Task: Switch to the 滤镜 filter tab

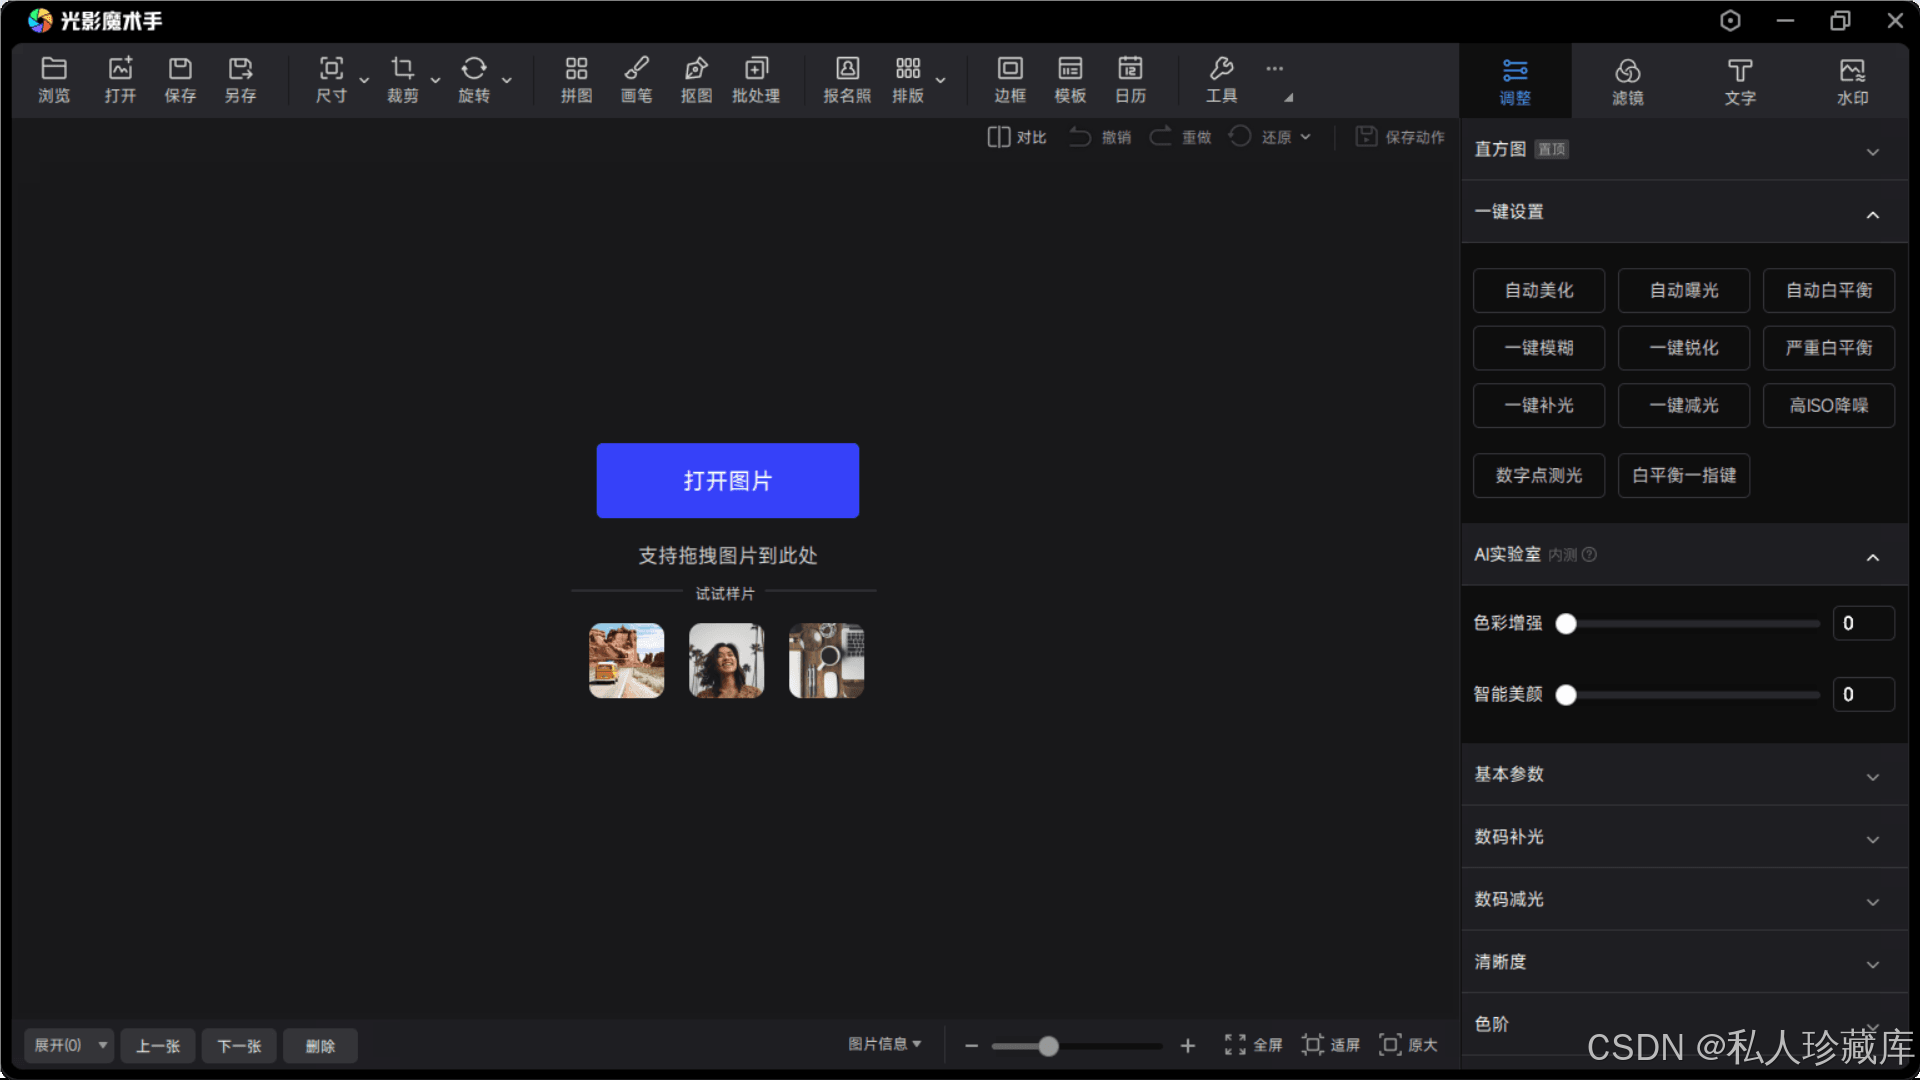Action: pyautogui.click(x=1627, y=81)
